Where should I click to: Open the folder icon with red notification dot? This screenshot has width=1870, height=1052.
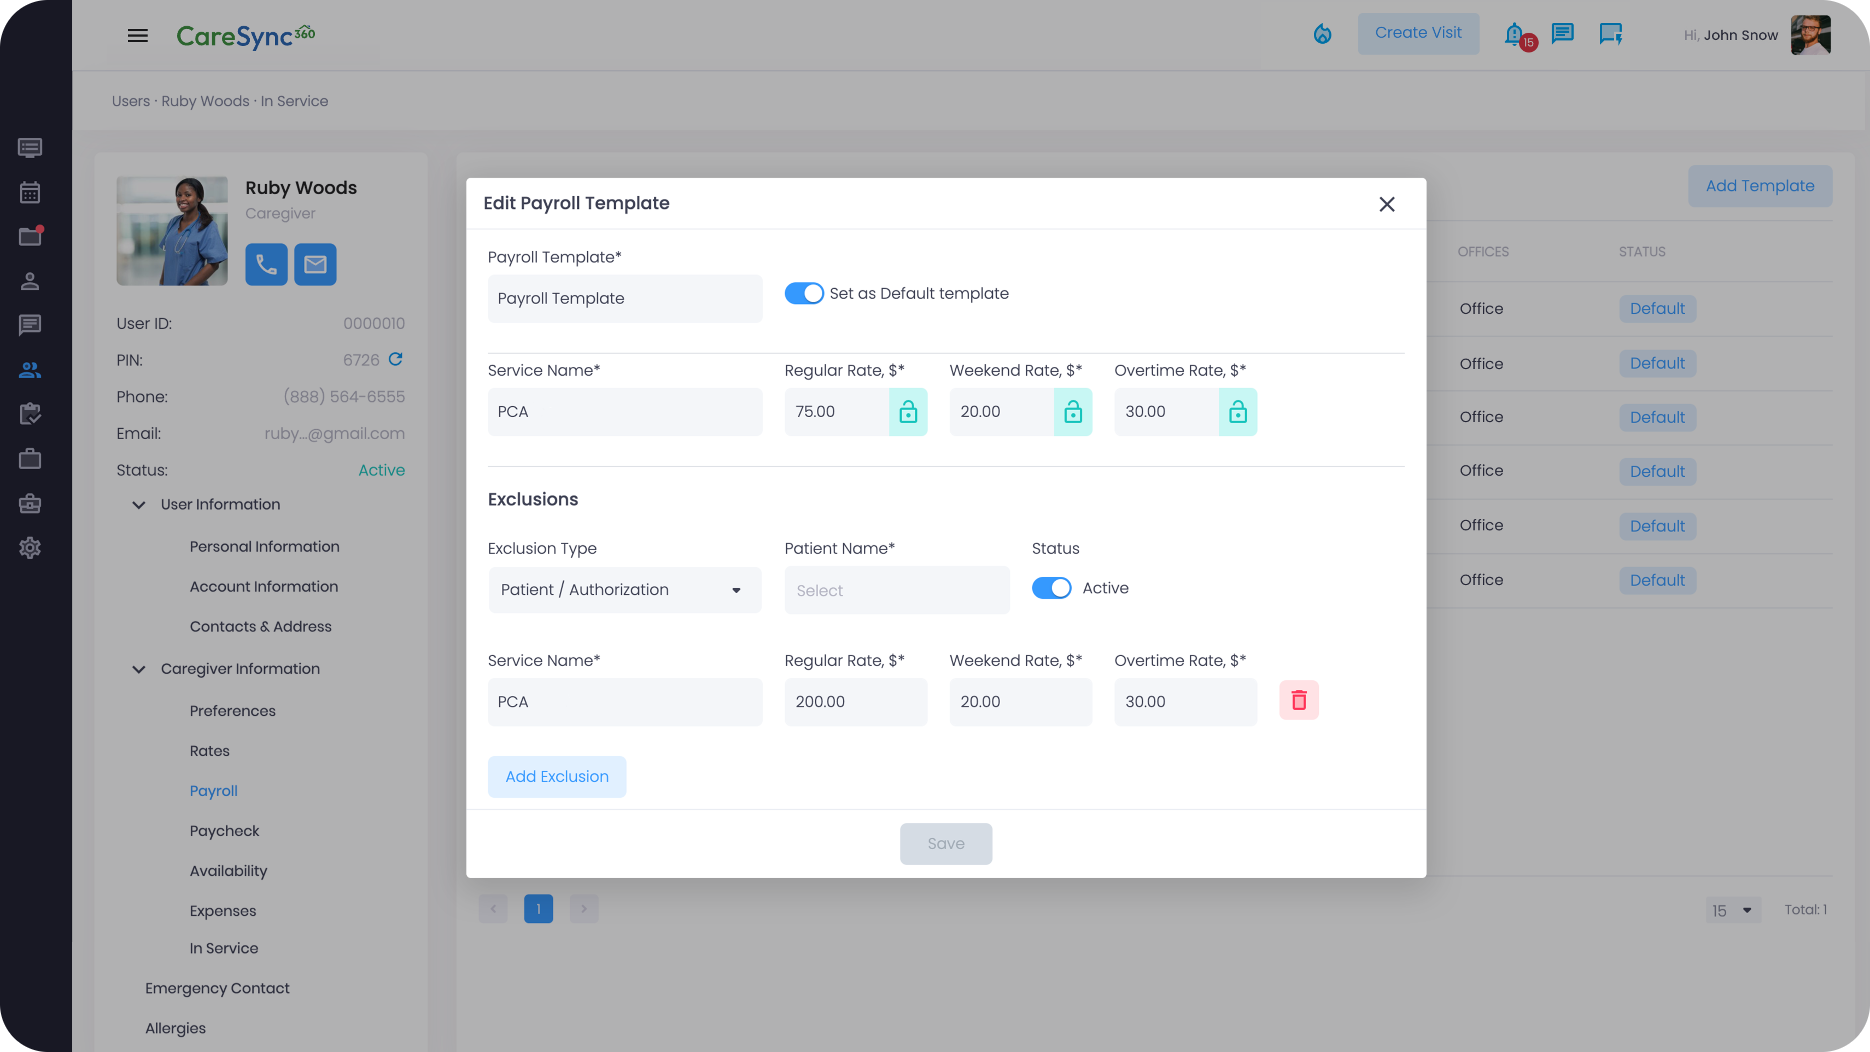point(30,237)
